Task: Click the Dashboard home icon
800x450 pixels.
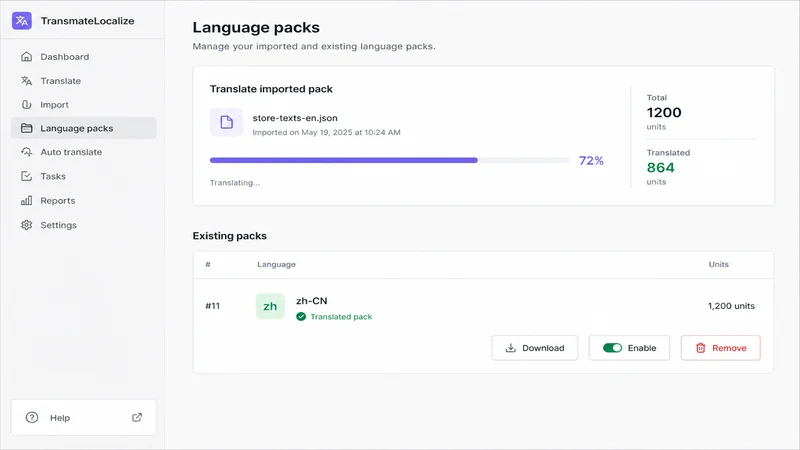Action: (27, 57)
